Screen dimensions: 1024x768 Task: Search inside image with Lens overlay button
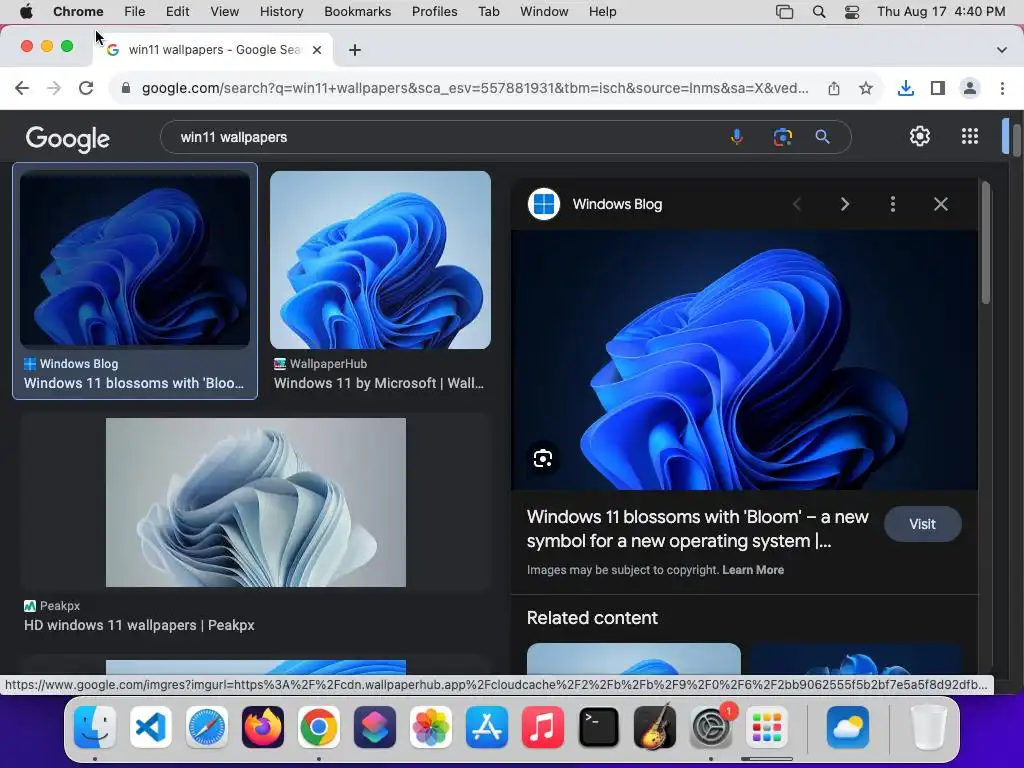543,458
